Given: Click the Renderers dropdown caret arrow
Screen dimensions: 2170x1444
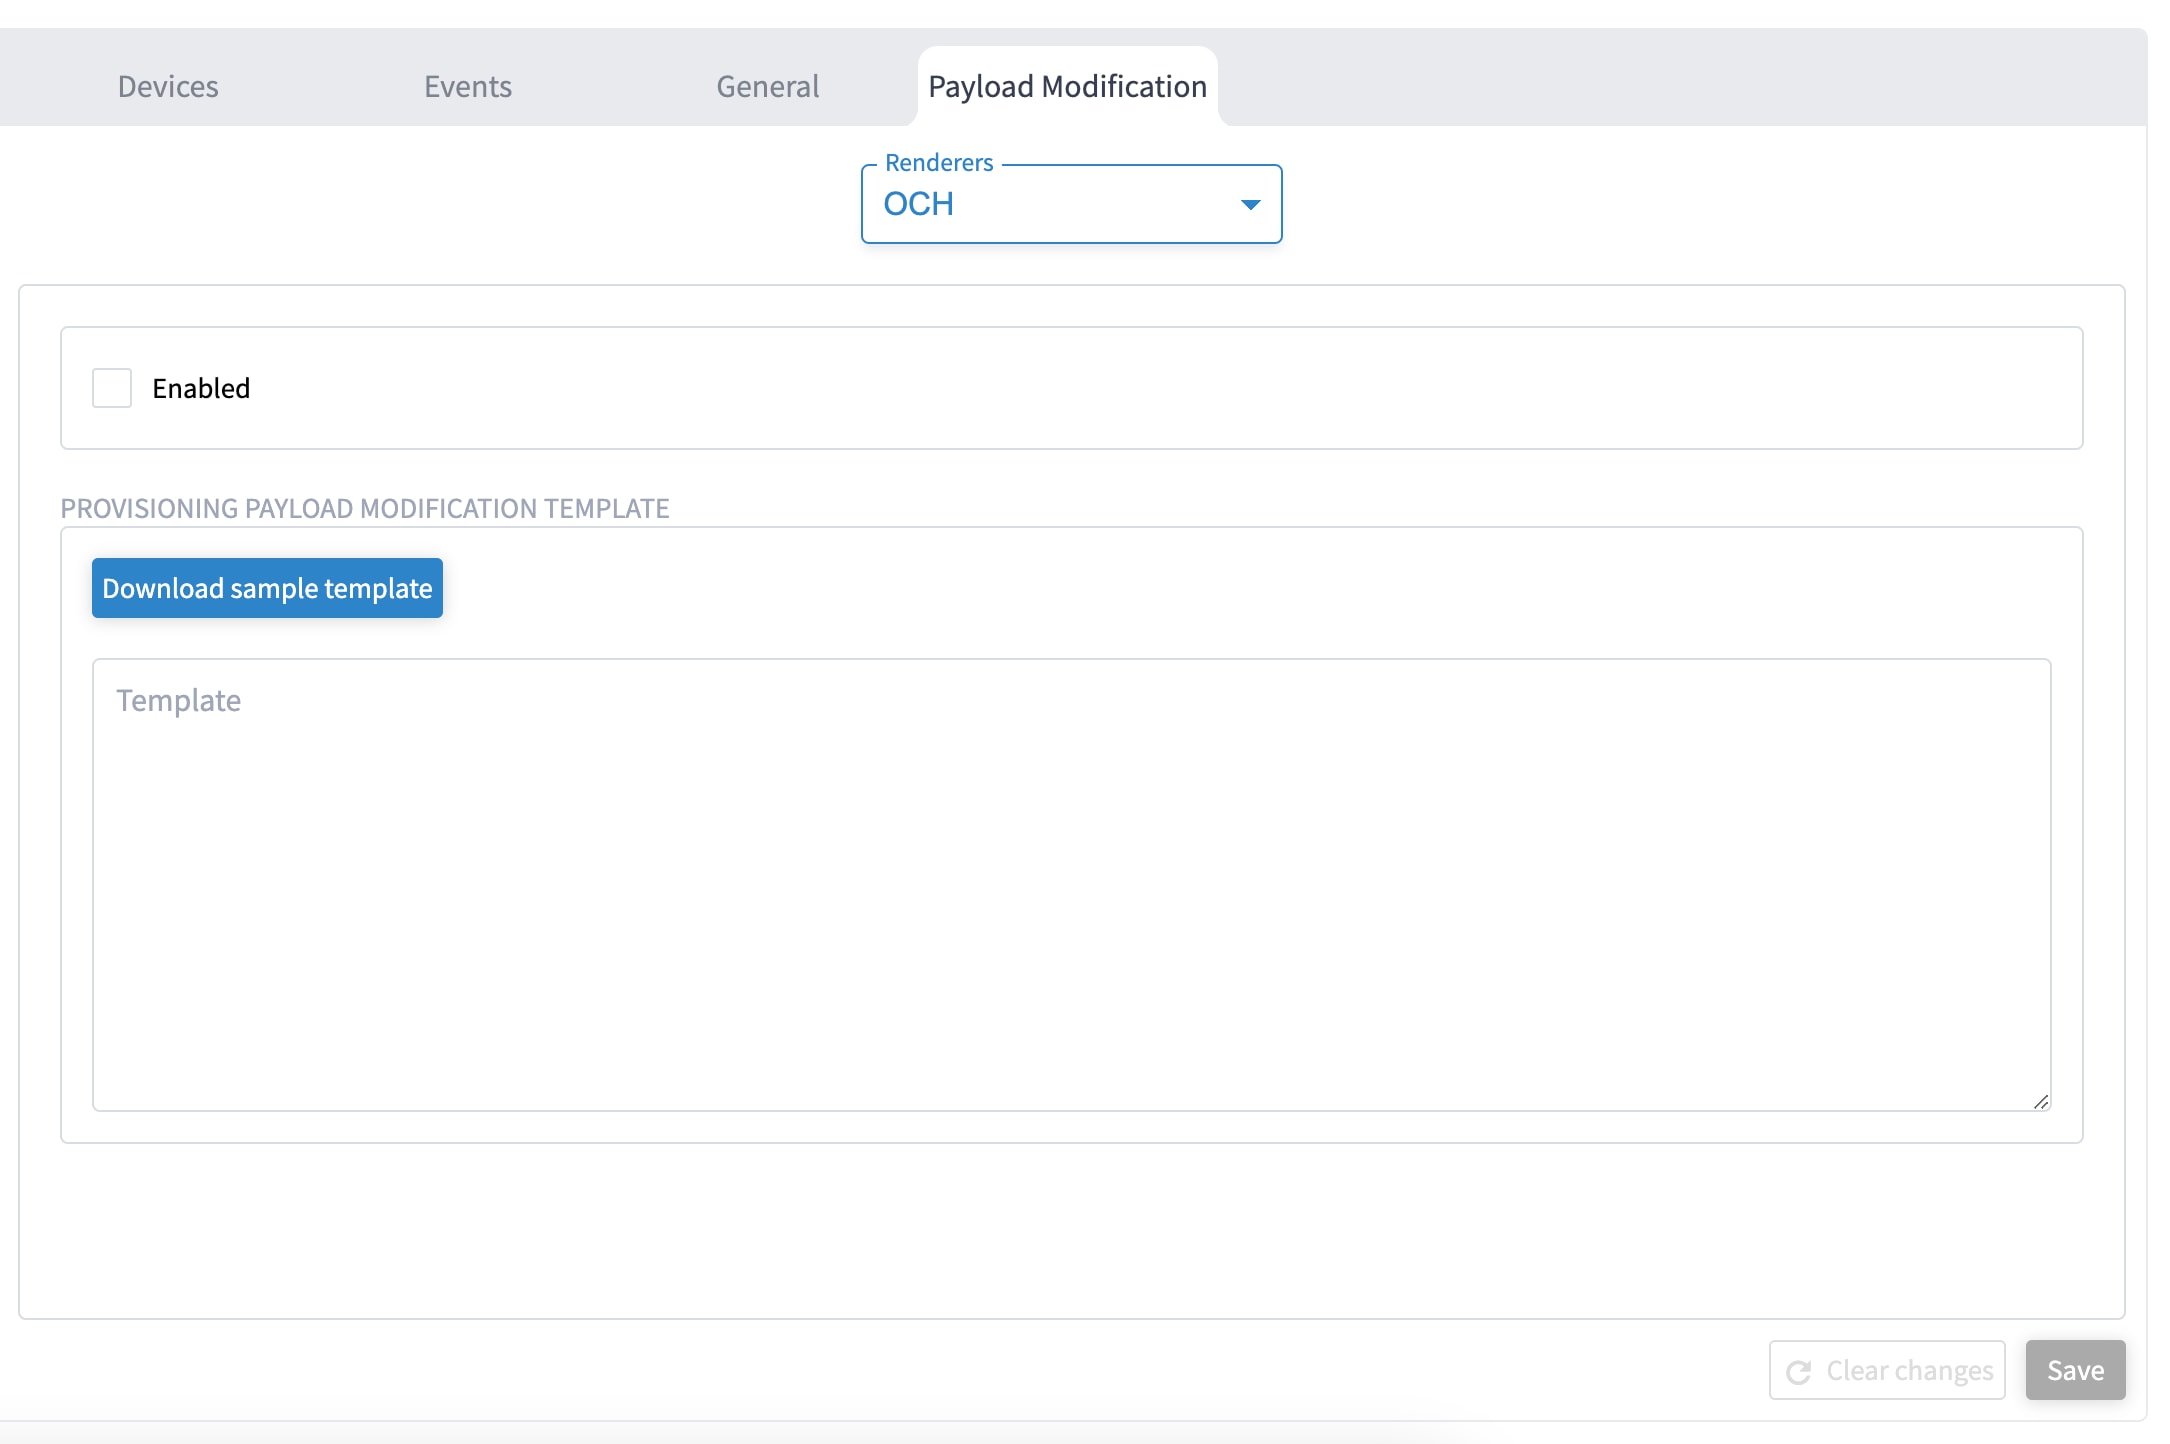Looking at the screenshot, I should pyautogui.click(x=1250, y=205).
